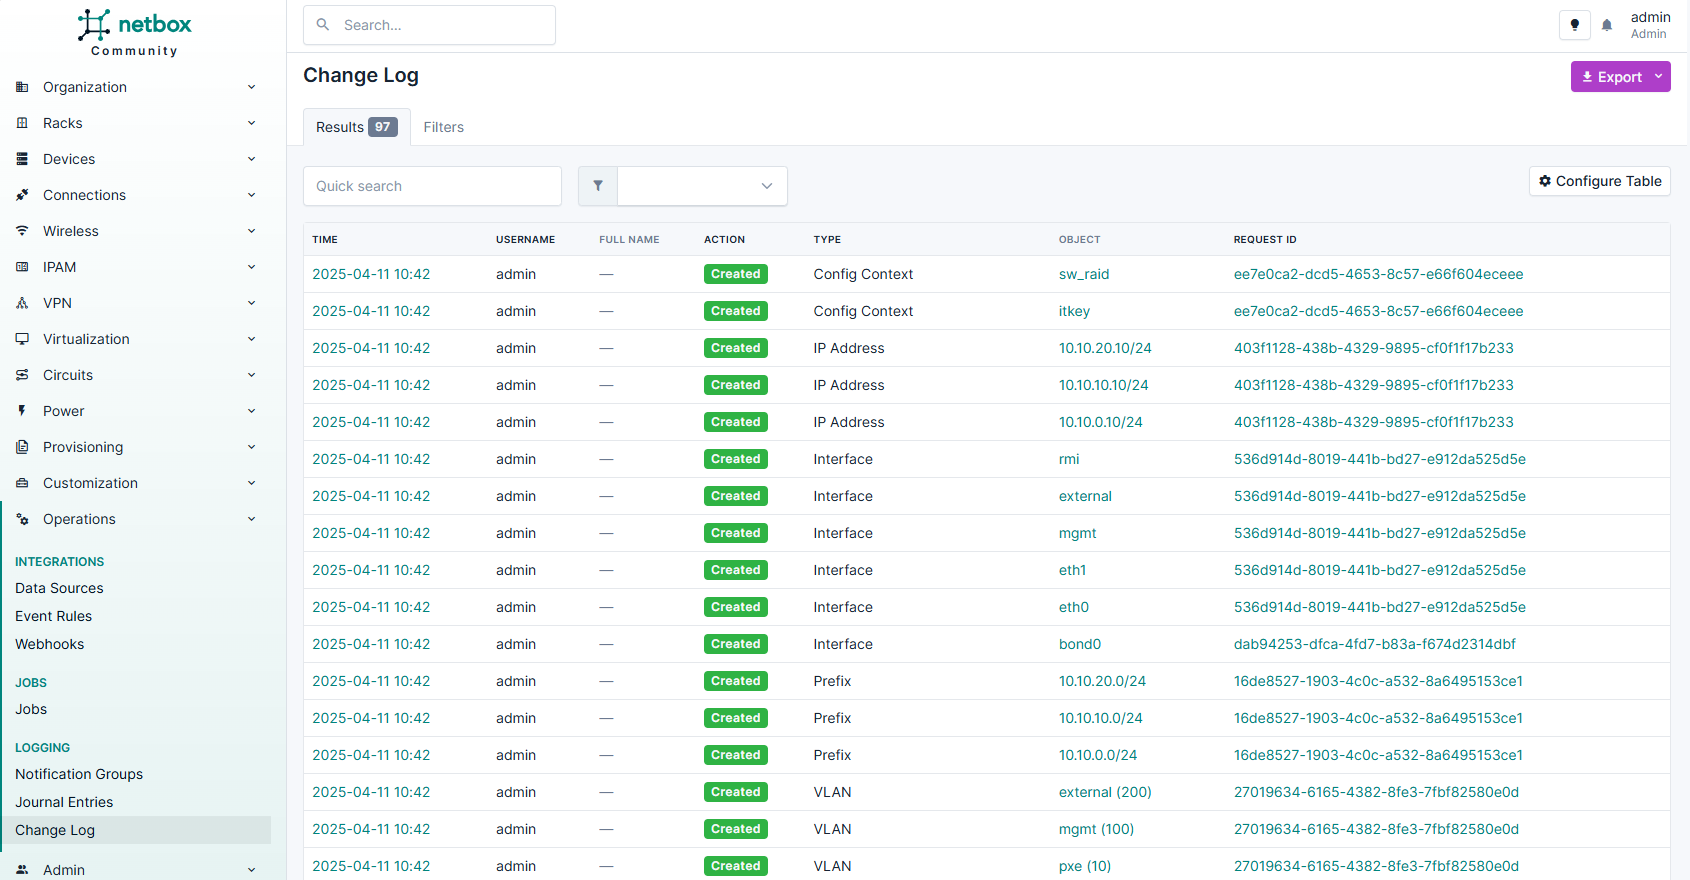Select the Results tab

point(356,127)
